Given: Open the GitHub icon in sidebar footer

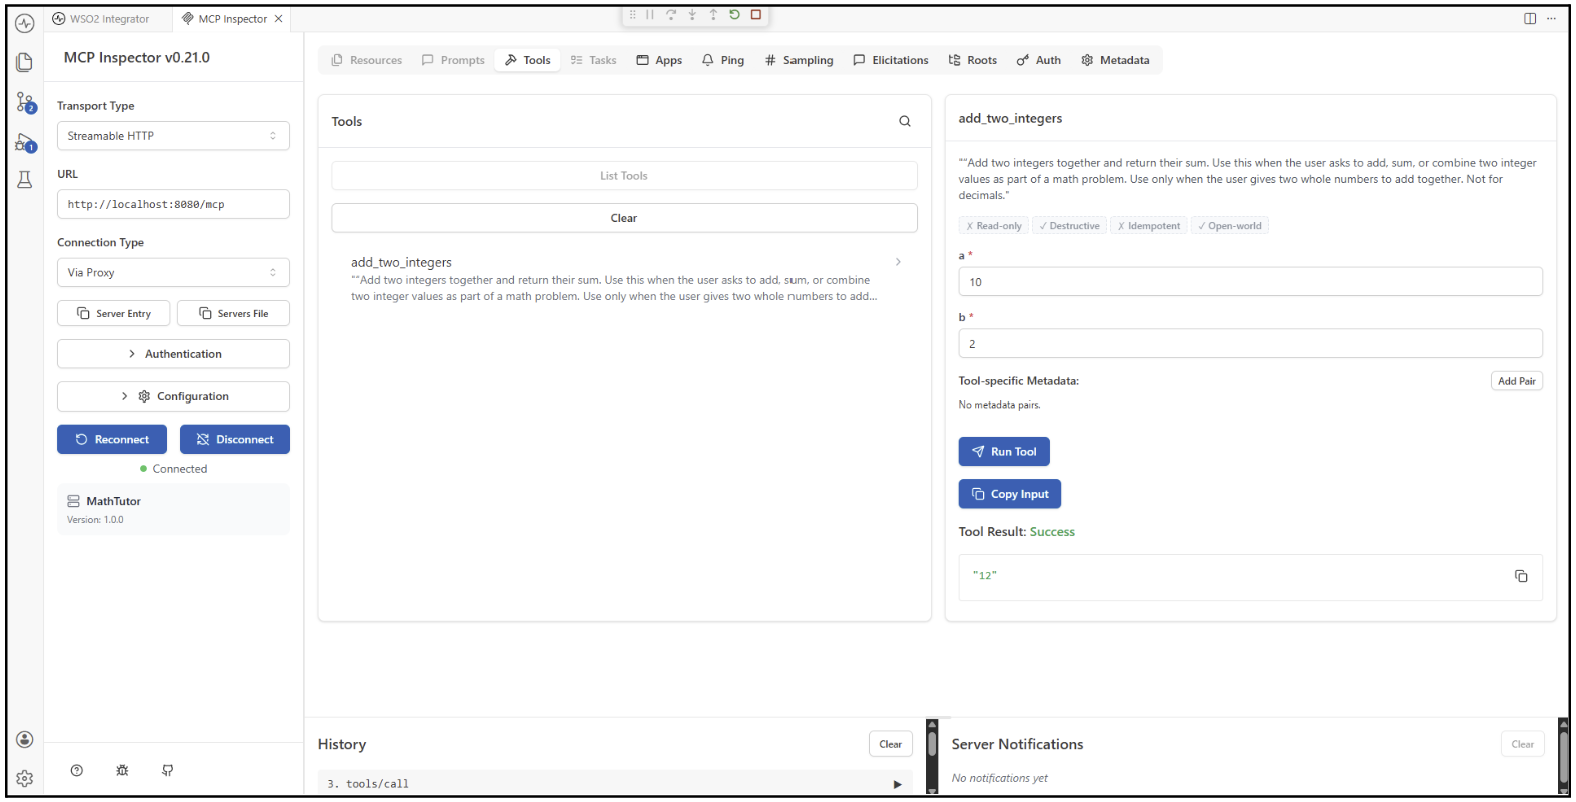Looking at the screenshot, I should (x=168, y=771).
